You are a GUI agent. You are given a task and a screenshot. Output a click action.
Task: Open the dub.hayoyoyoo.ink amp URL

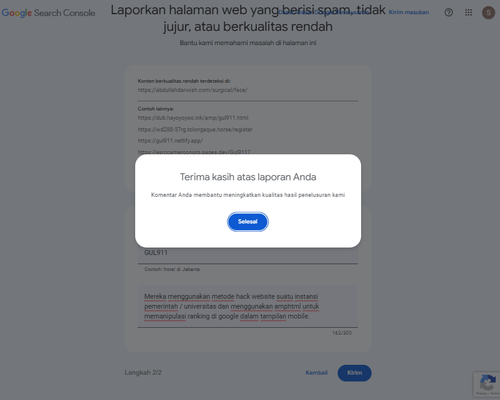click(193, 118)
